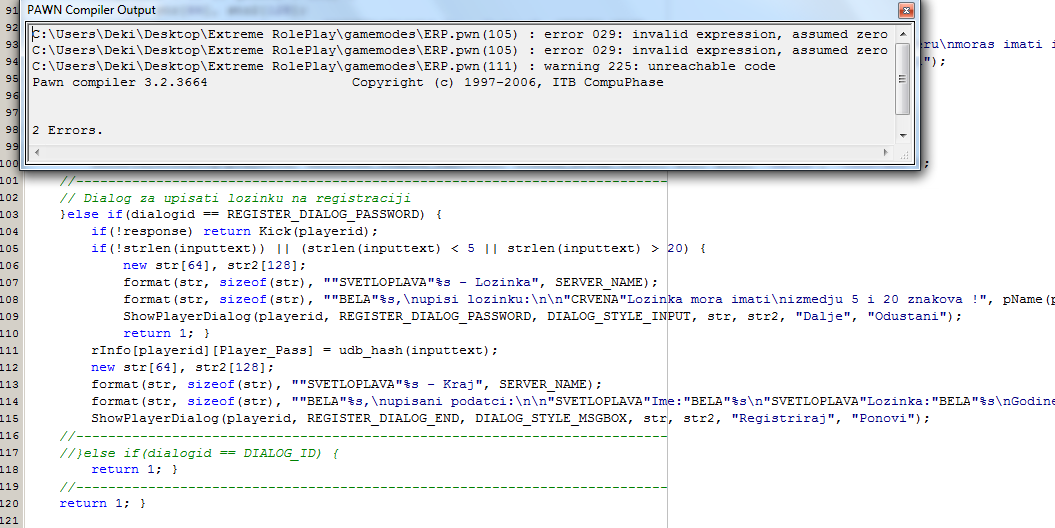Image resolution: width=1055 pixels, height=528 pixels.
Task: Click the horizontal scrollbar track in compiler output
Action: point(460,153)
